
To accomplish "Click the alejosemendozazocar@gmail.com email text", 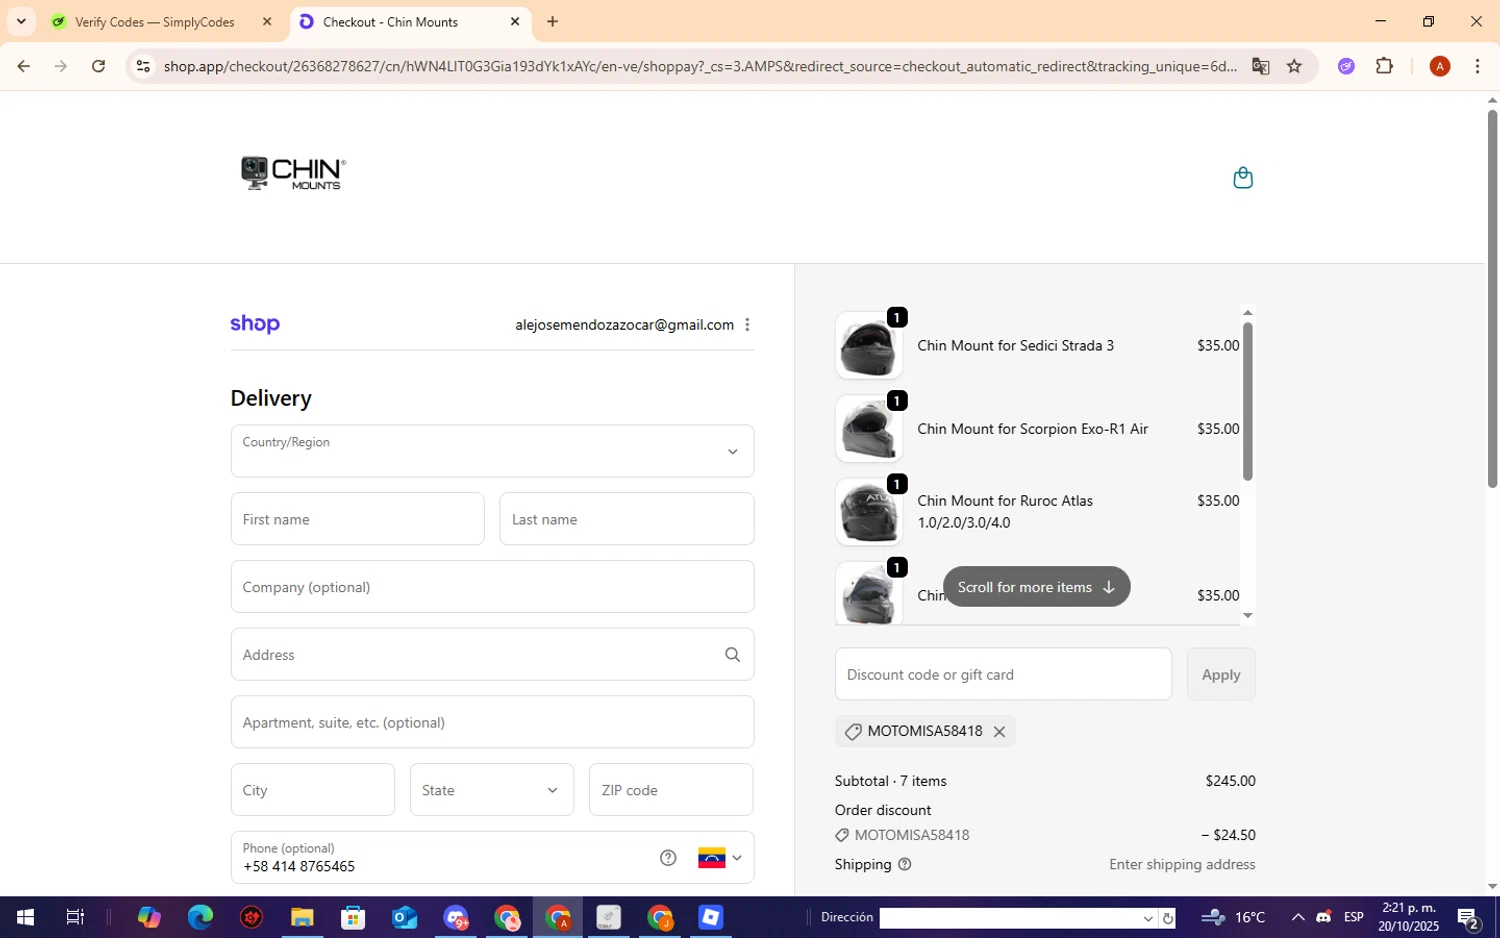I will click(624, 324).
